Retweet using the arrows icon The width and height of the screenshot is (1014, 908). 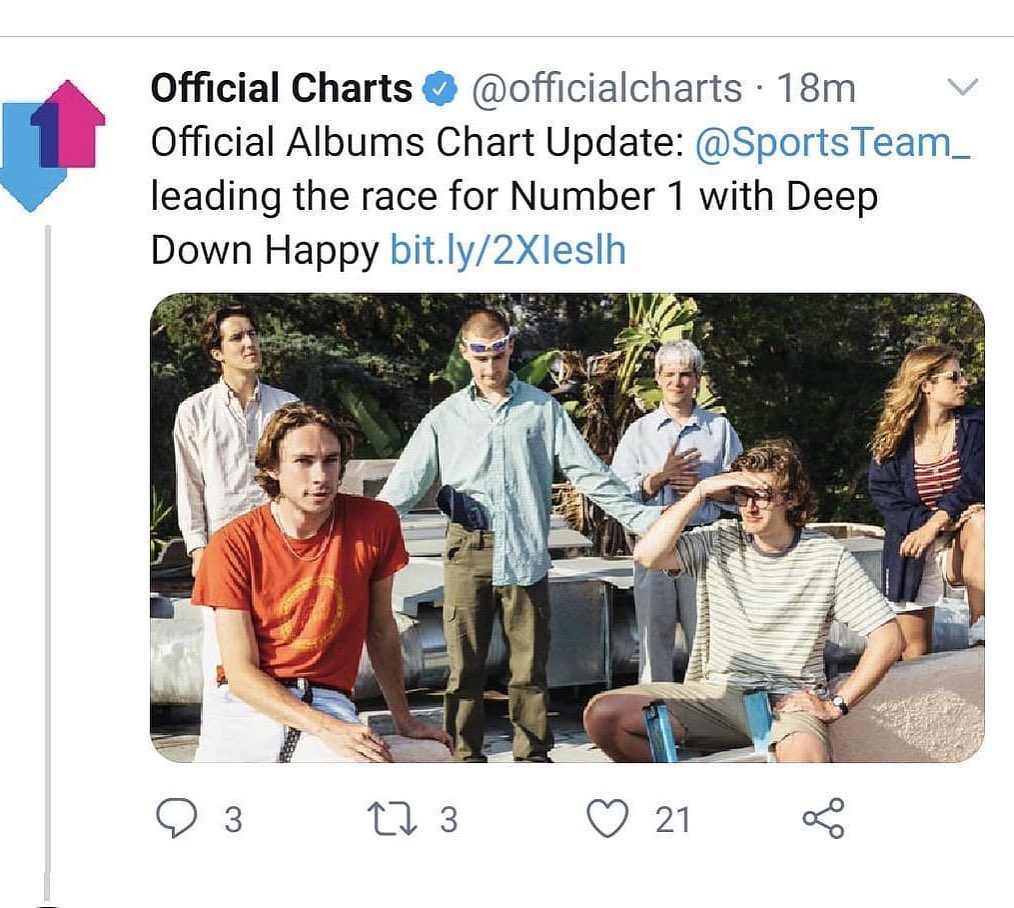(391, 819)
